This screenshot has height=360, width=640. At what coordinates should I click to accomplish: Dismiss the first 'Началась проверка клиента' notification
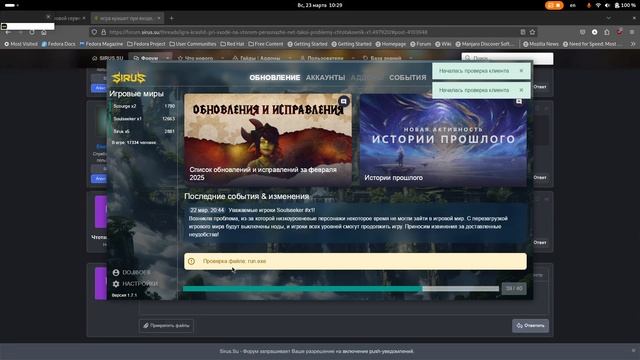[x=521, y=71]
